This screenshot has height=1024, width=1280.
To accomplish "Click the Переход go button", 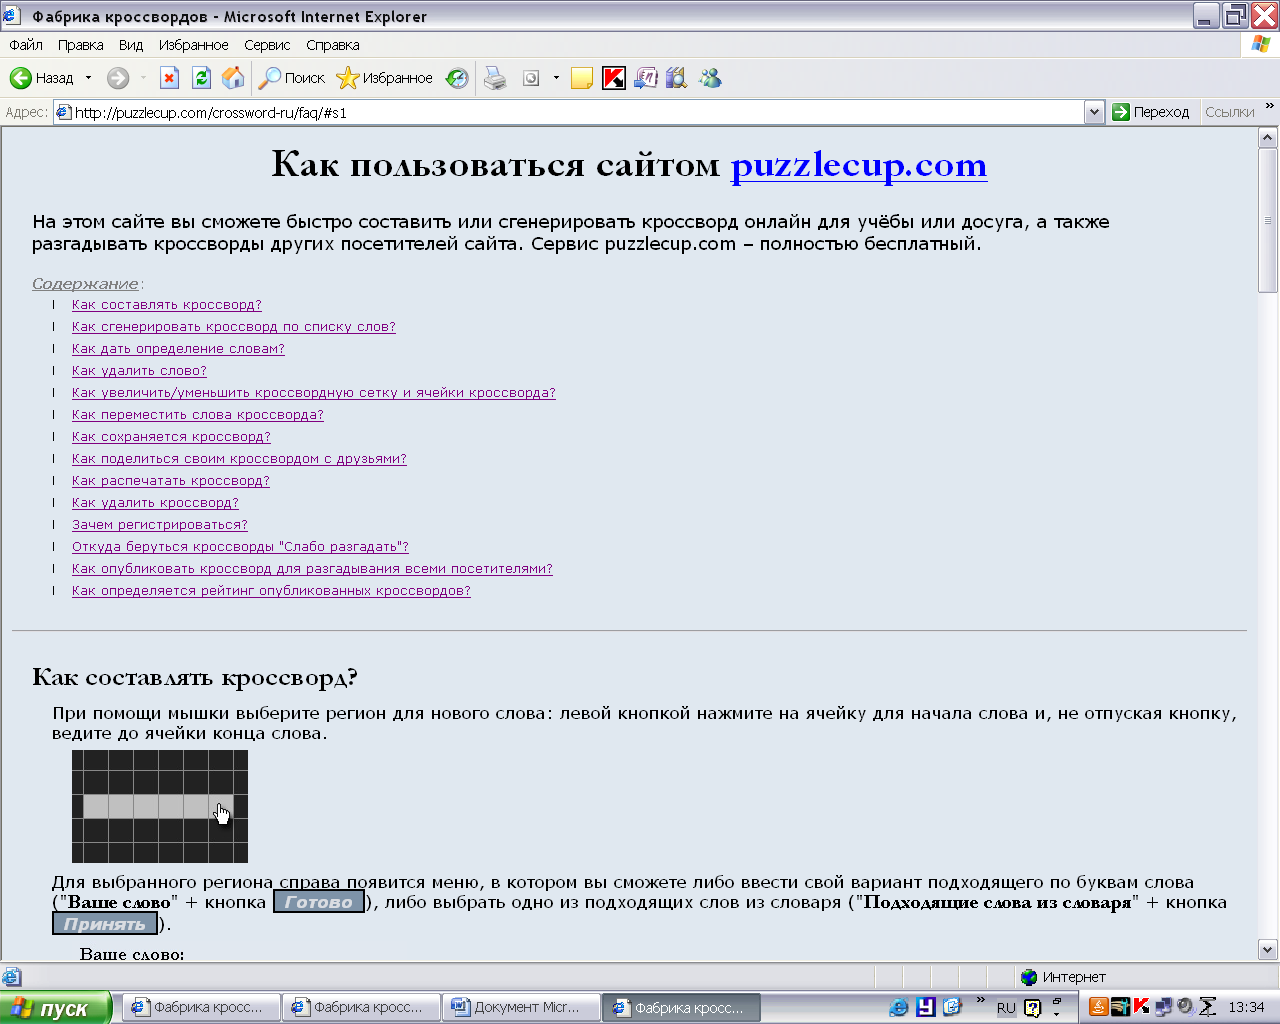I will (x=1151, y=112).
